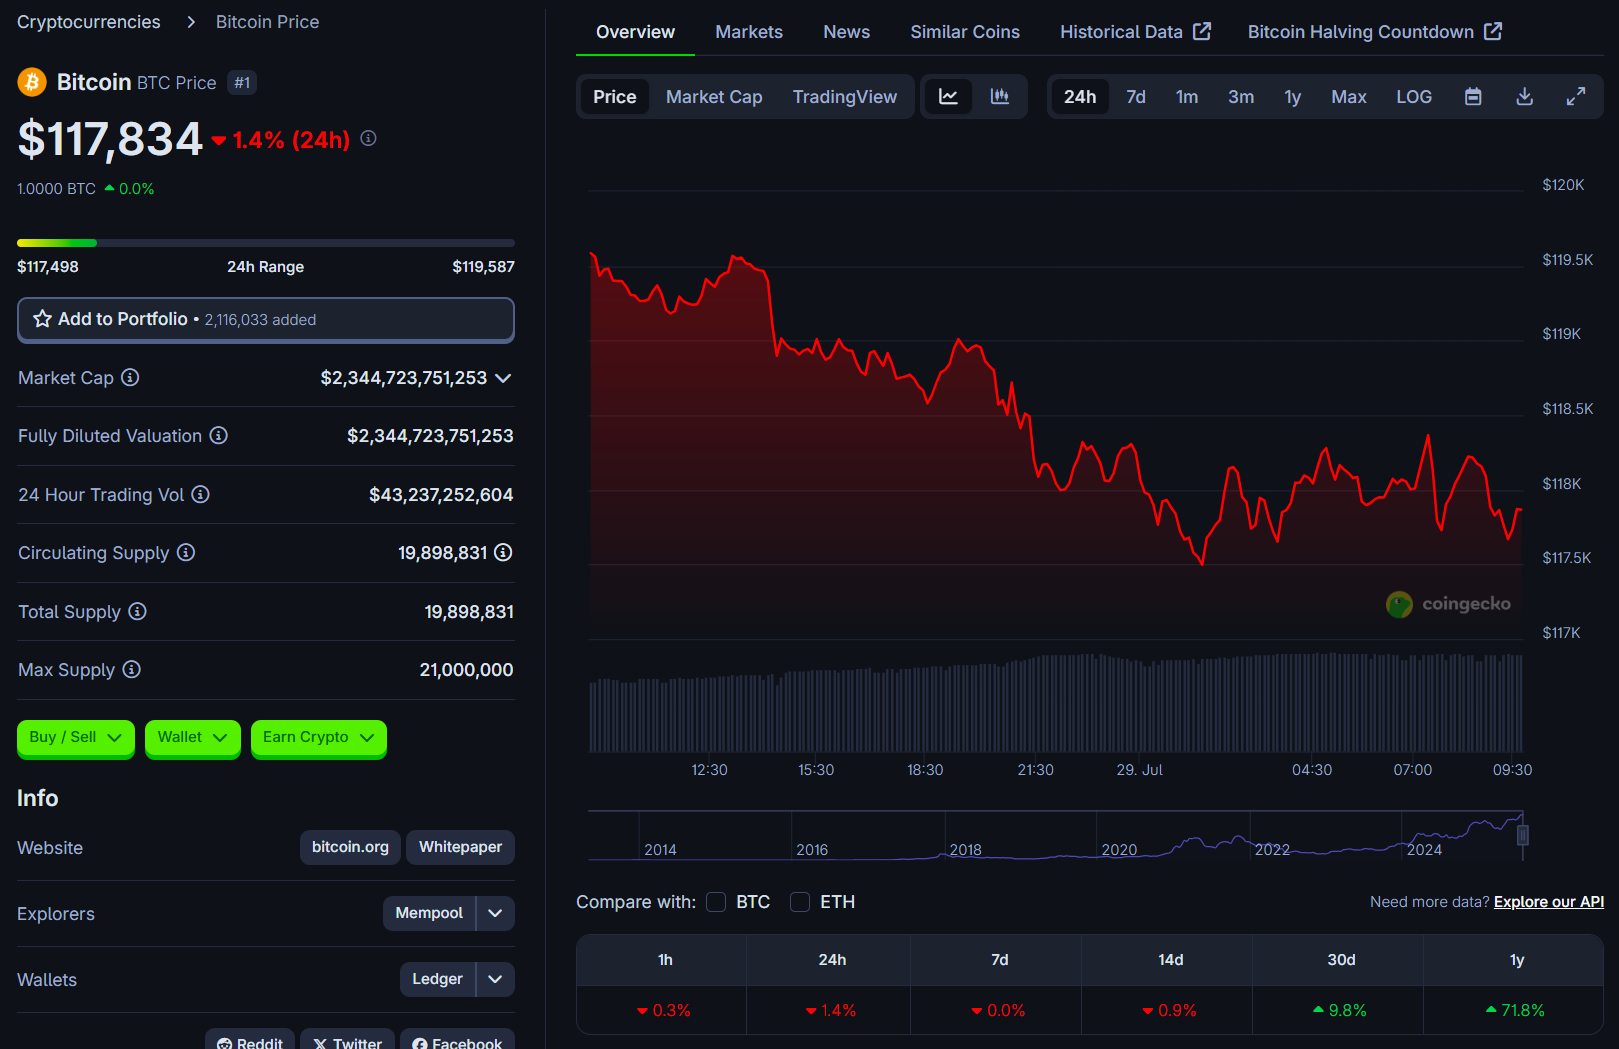
Task: Show 24 Hour Trading Vol info icon
Action: (x=200, y=494)
